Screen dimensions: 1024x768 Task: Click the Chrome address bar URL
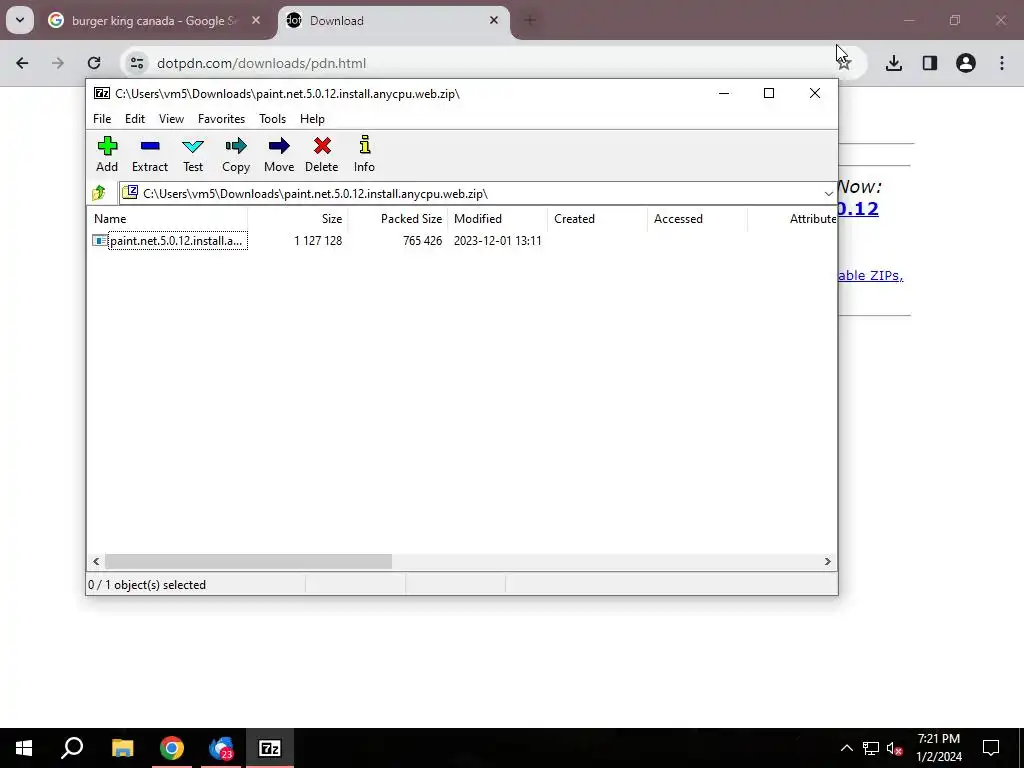point(261,63)
